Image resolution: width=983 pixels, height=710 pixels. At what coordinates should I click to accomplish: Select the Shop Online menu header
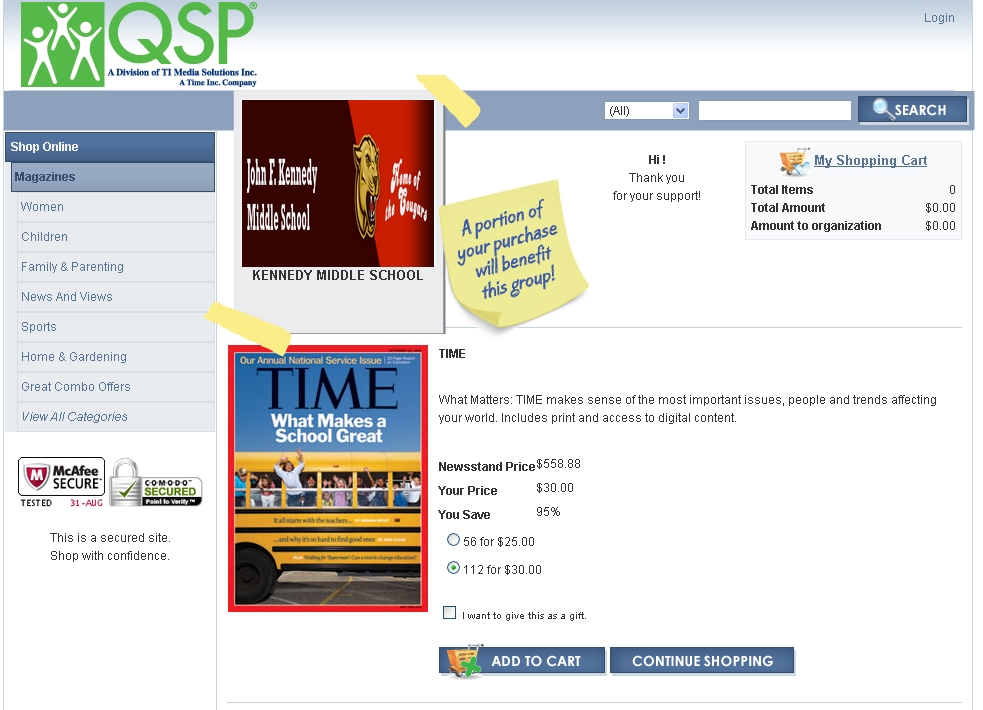pos(110,147)
